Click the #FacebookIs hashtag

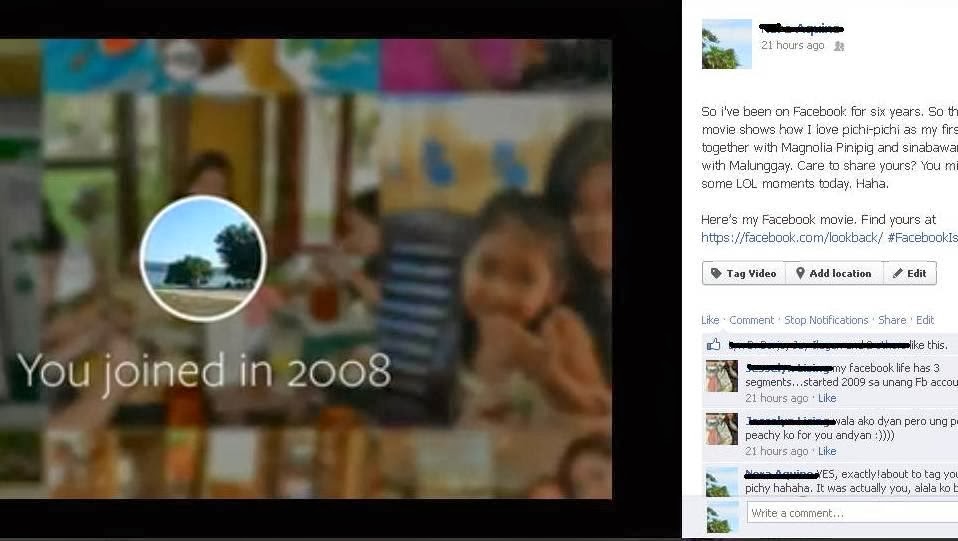(922, 238)
